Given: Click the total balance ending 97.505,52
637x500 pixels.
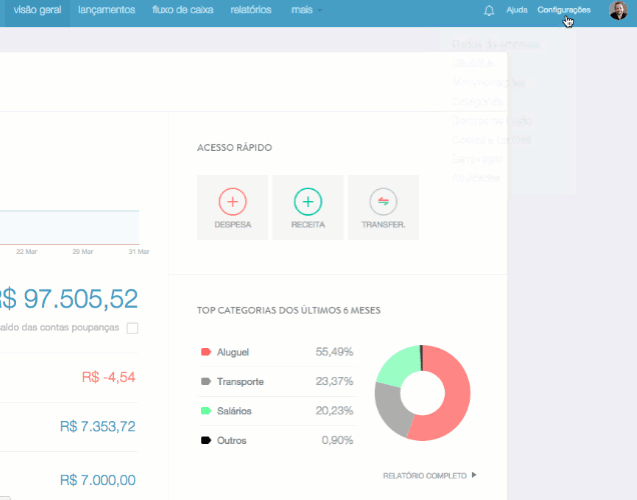Looking at the screenshot, I should tap(68, 299).
